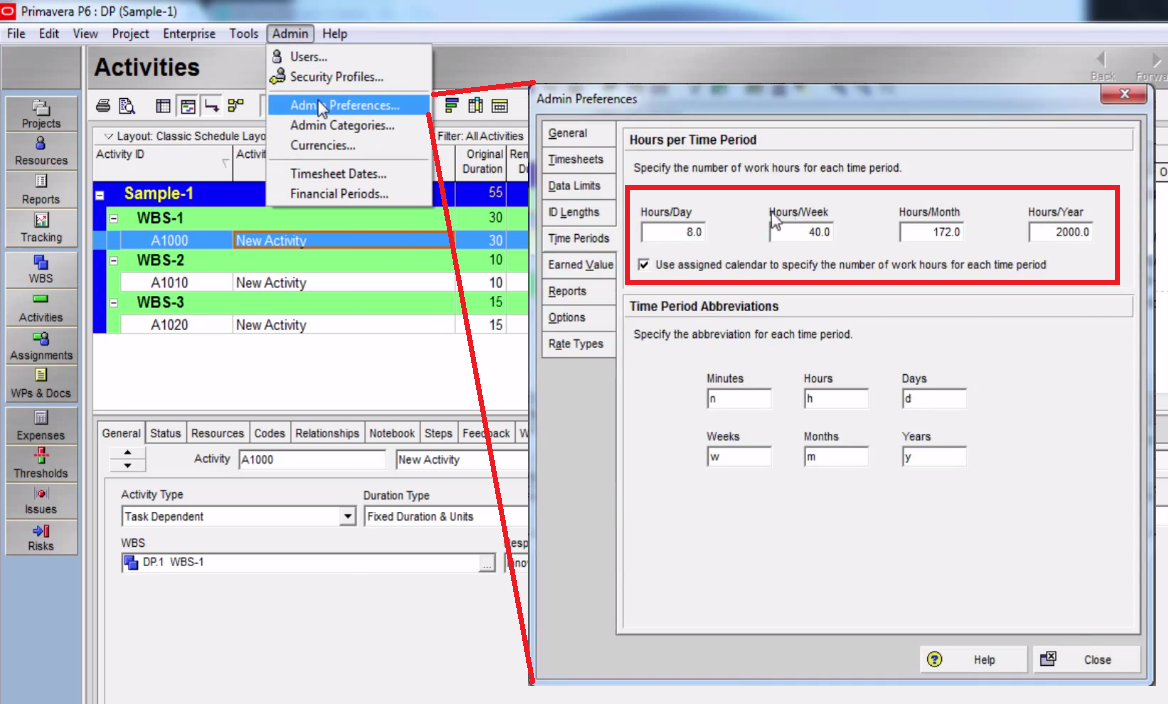Image resolution: width=1168 pixels, height=704 pixels.
Task: Click the Timescale toolbar icon
Action: pos(500,106)
